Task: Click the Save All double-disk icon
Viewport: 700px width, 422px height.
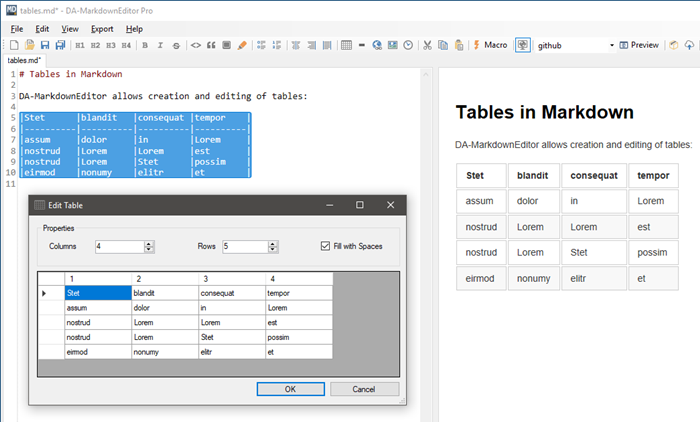Action: coord(60,45)
